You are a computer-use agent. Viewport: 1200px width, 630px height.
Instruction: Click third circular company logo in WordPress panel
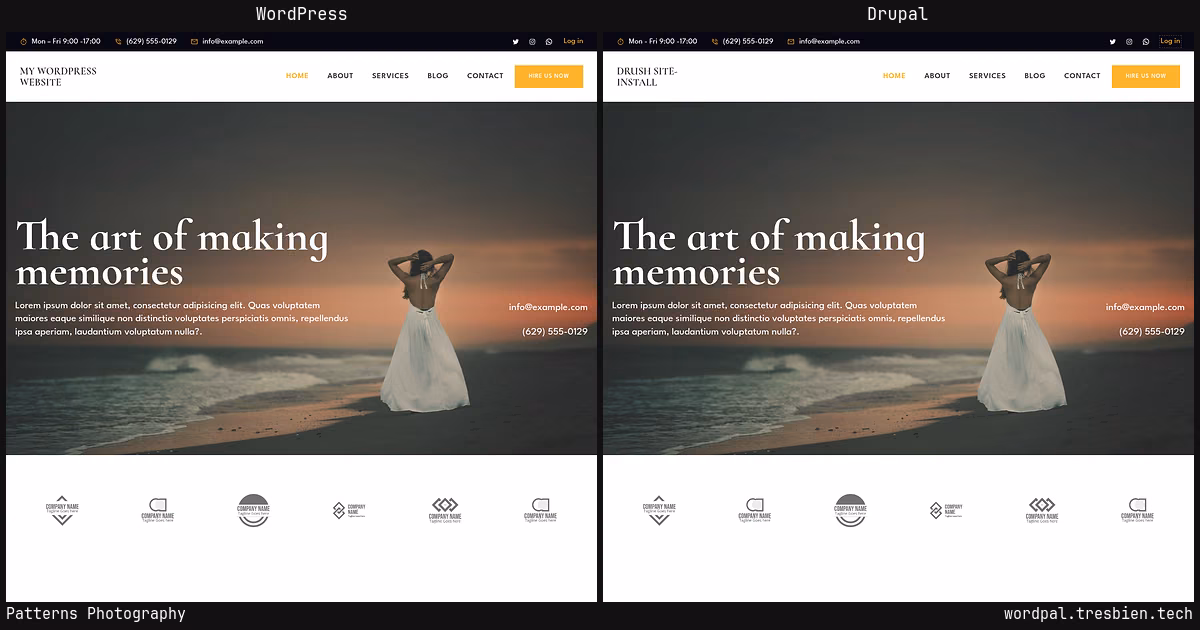pyautogui.click(x=253, y=510)
